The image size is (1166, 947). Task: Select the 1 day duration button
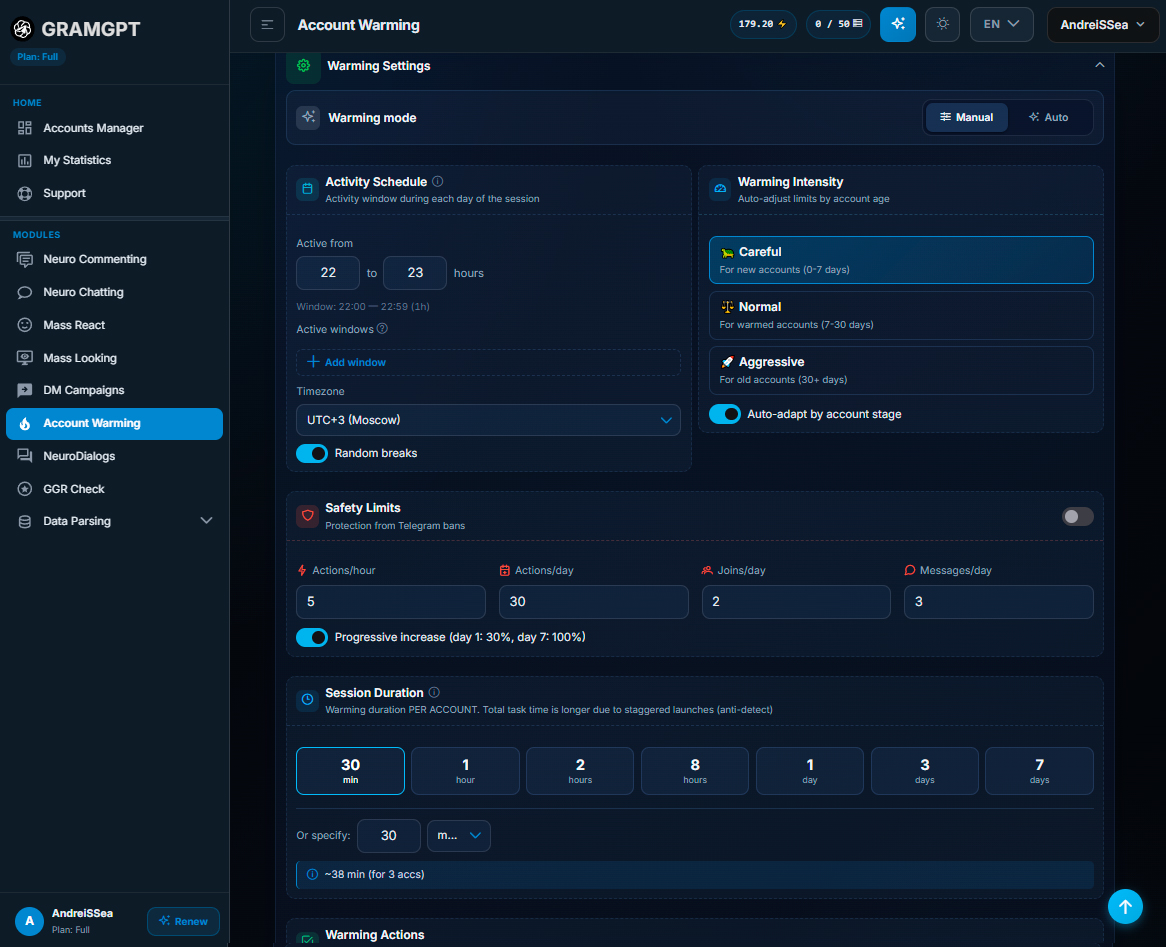[x=810, y=771]
